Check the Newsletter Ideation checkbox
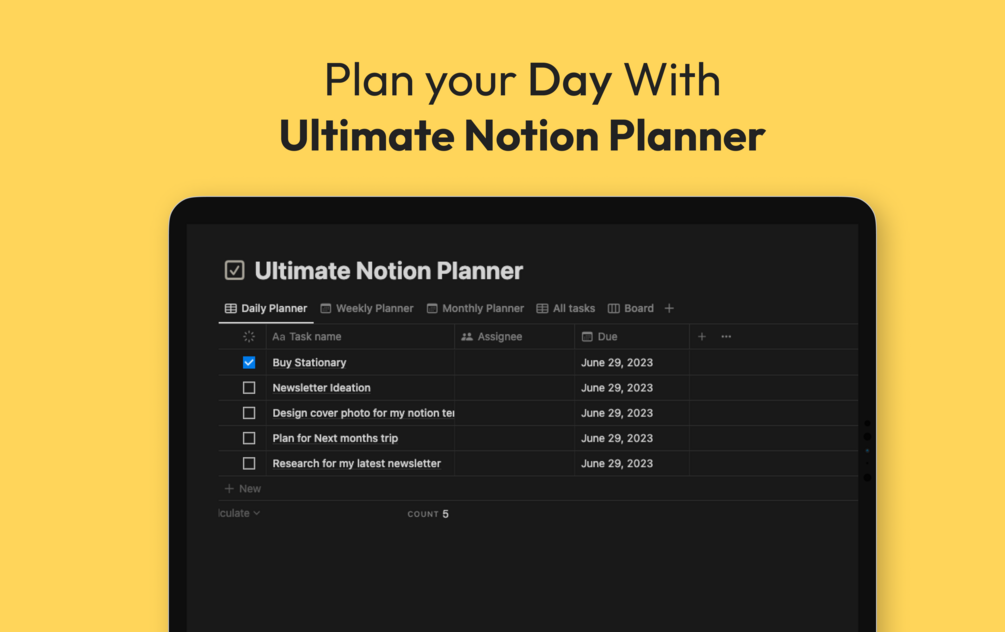This screenshot has width=1005, height=632. pos(249,388)
